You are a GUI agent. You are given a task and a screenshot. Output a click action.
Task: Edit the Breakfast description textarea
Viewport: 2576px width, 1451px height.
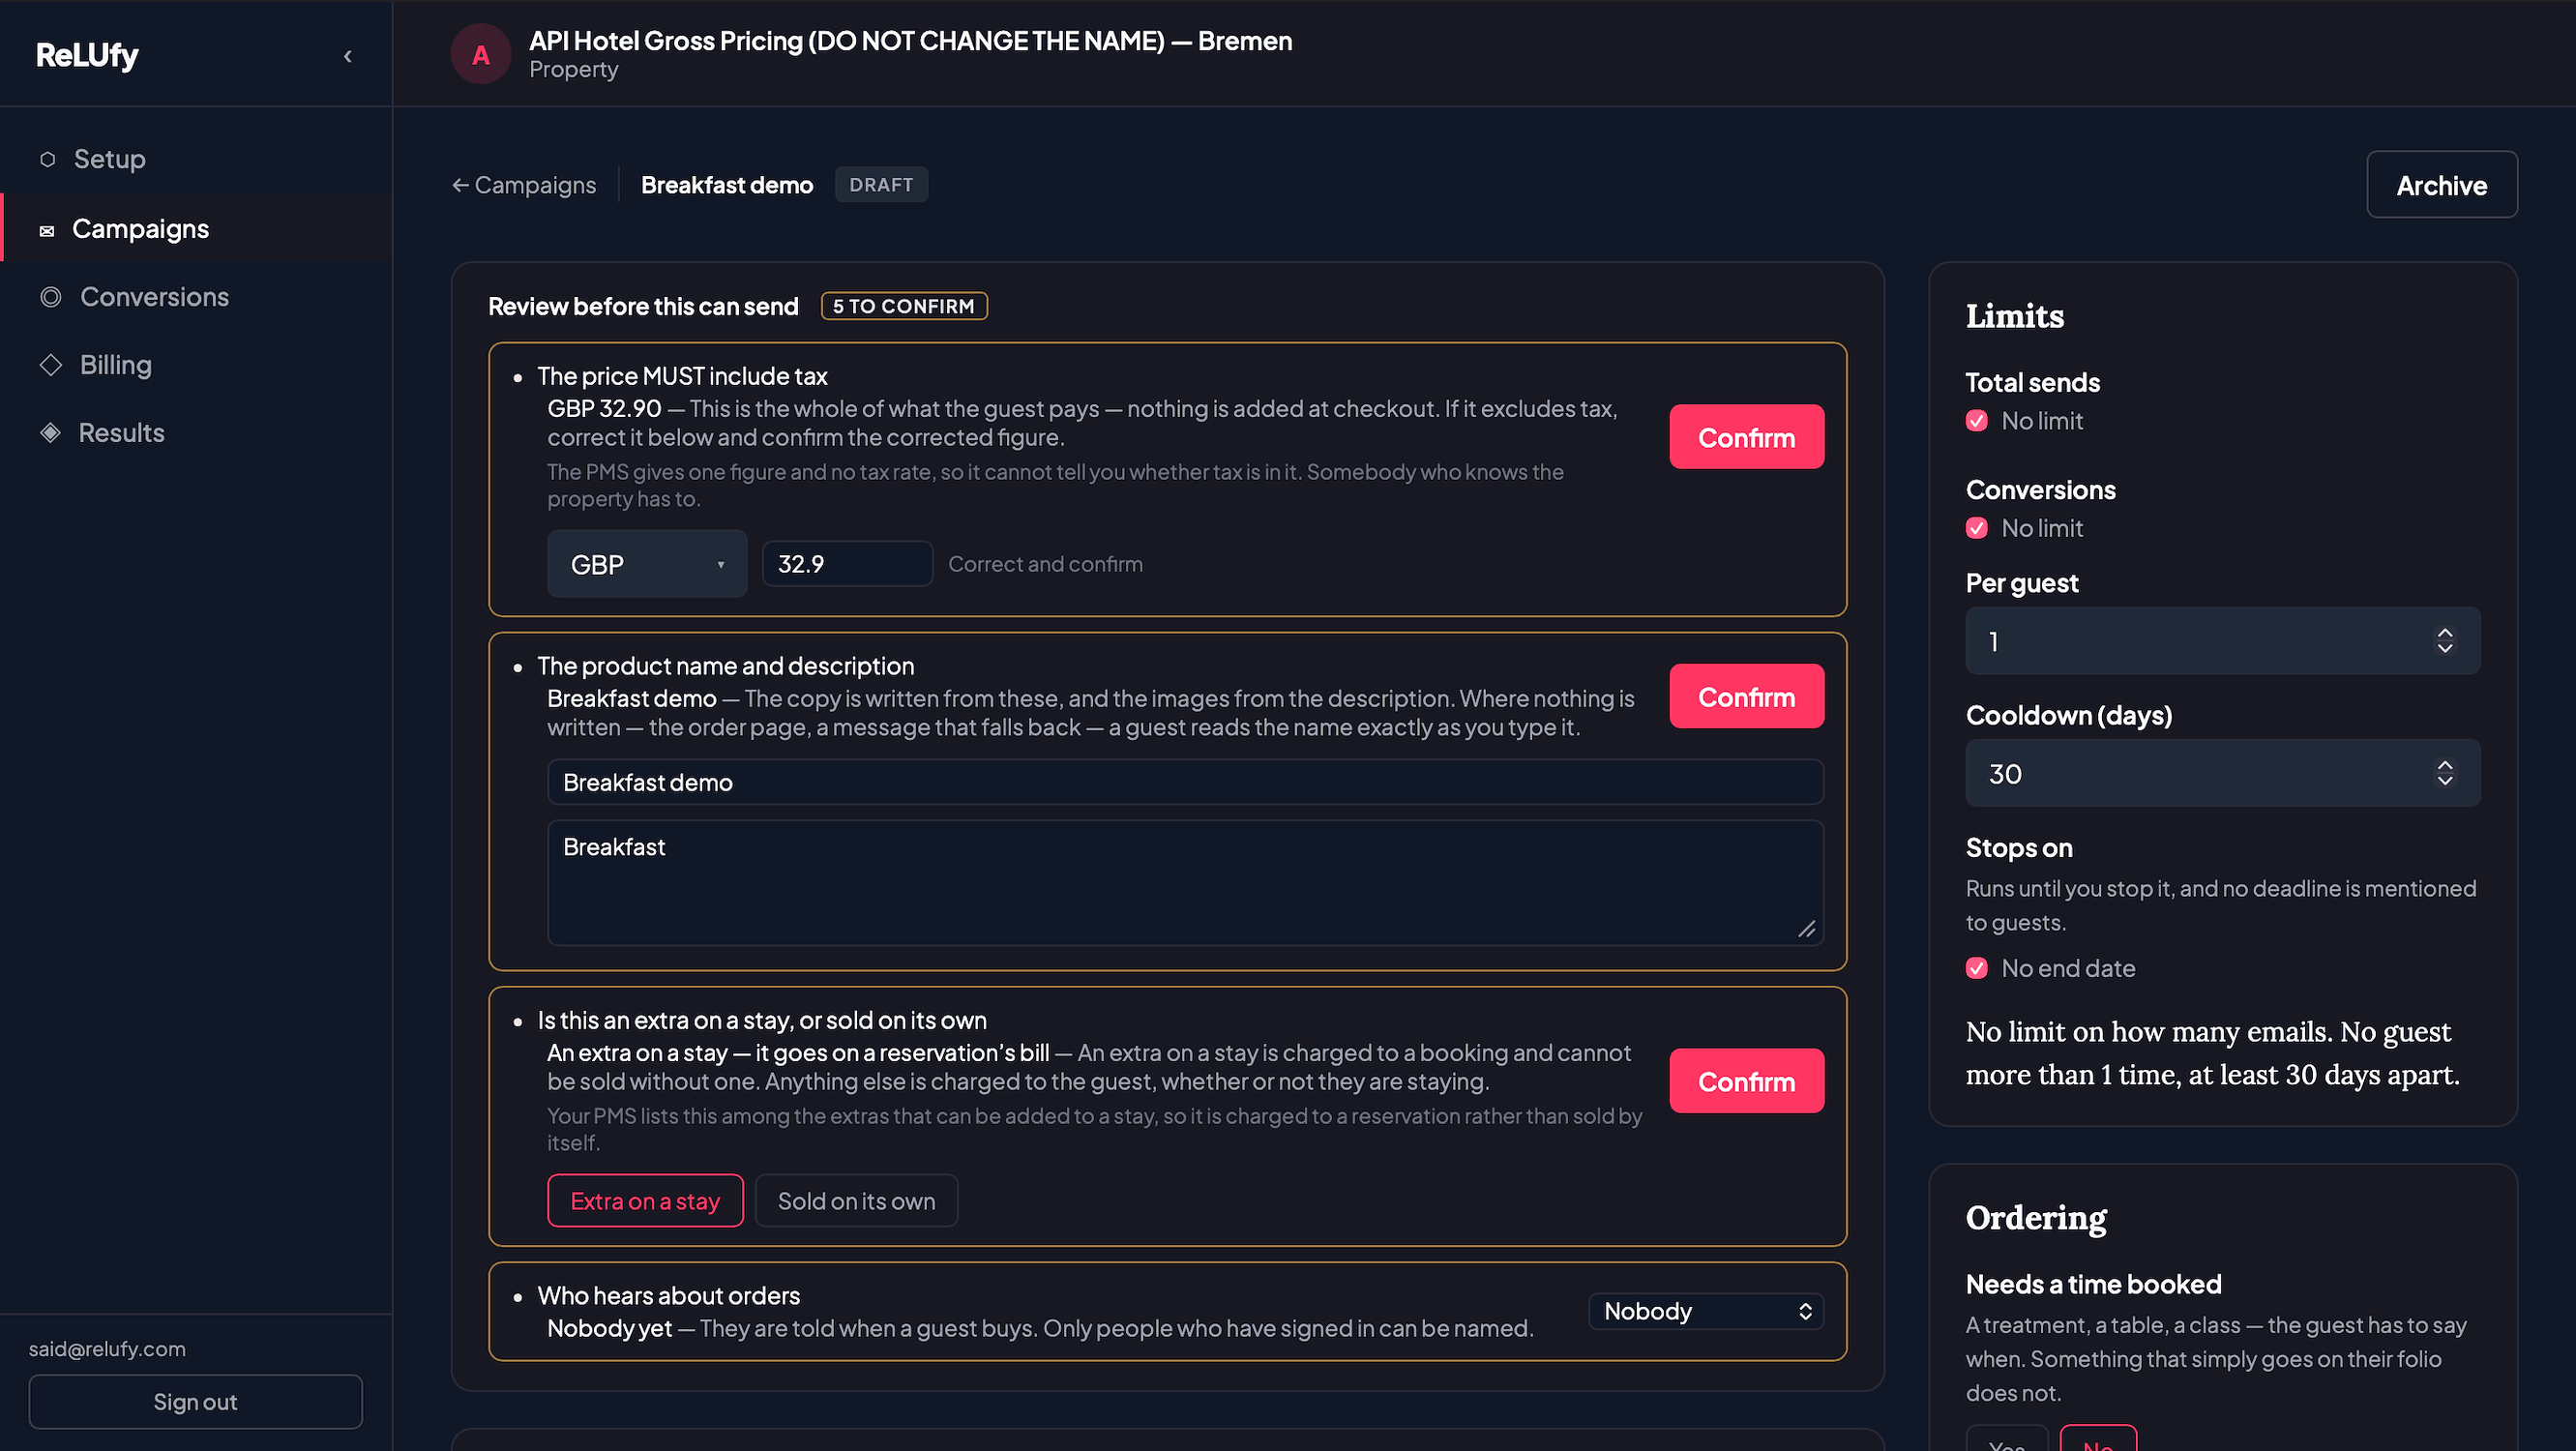[x=1185, y=883]
